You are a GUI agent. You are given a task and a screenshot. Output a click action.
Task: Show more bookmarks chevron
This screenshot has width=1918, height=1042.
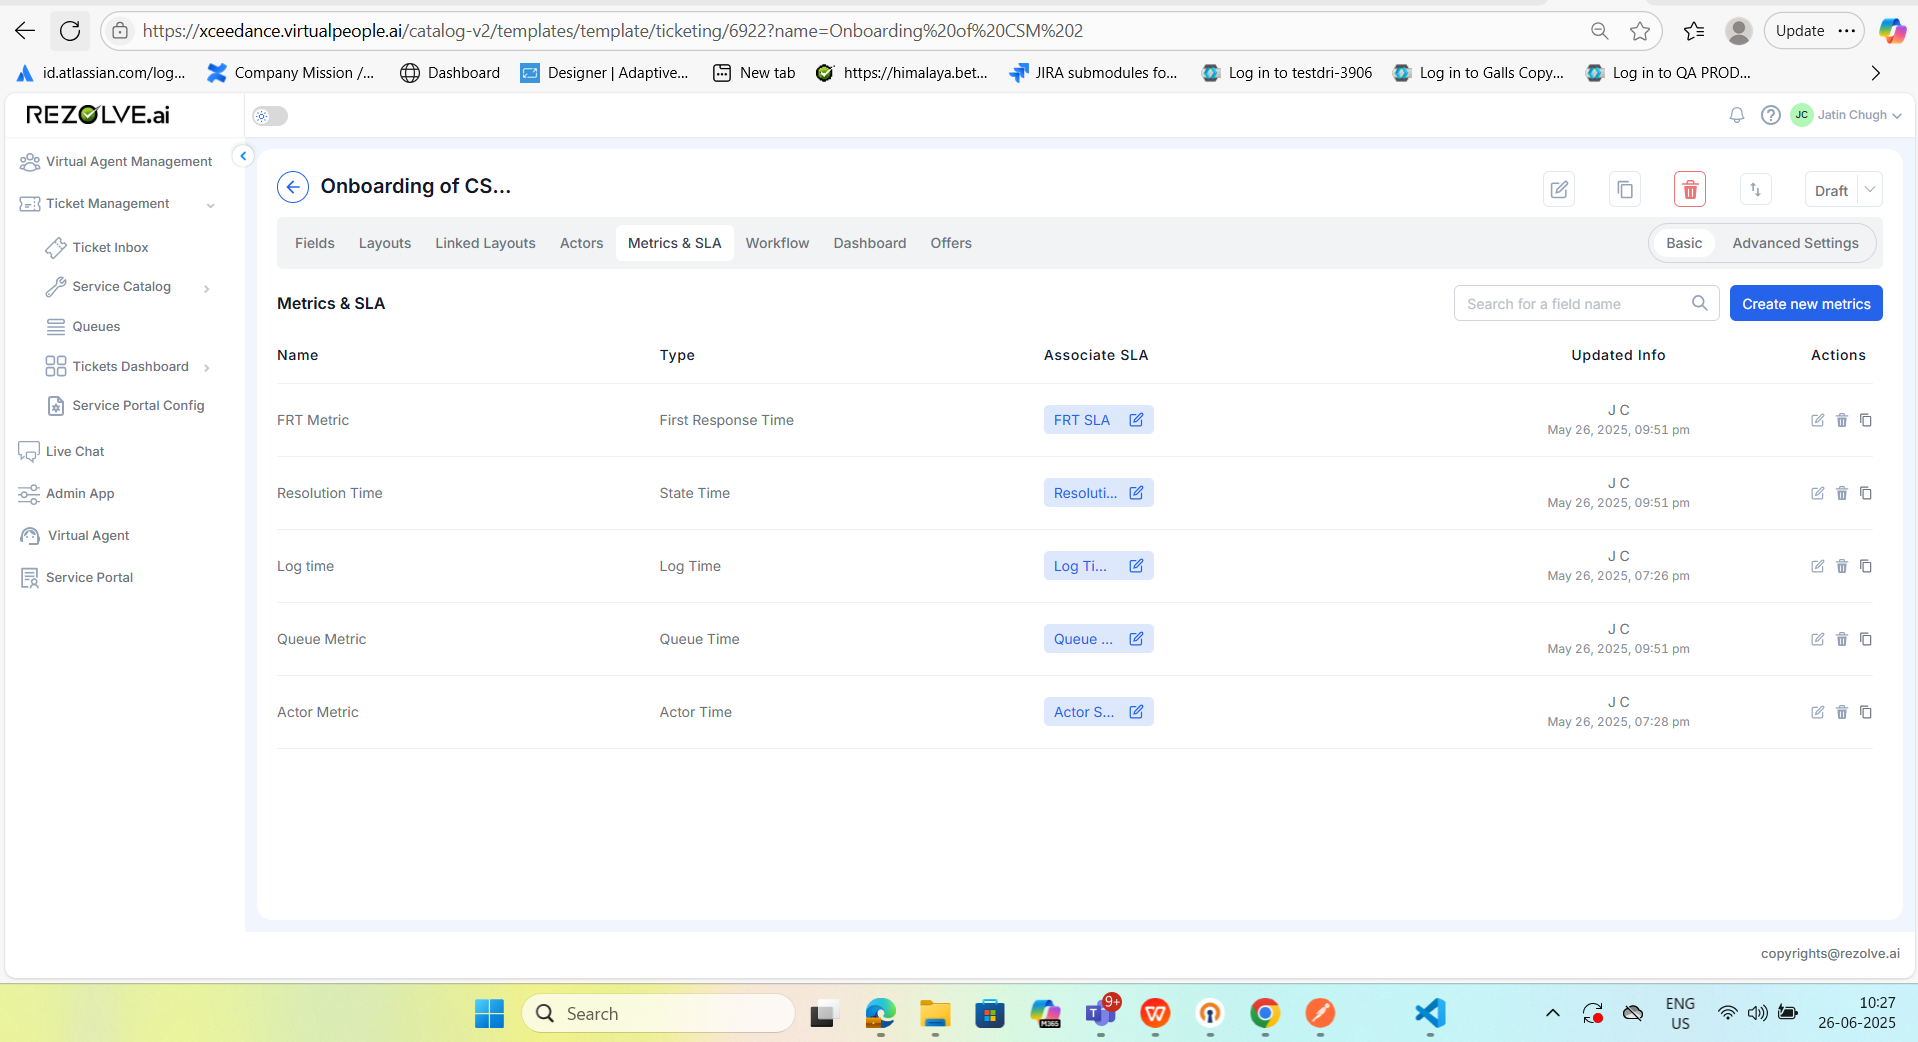pos(1876,73)
